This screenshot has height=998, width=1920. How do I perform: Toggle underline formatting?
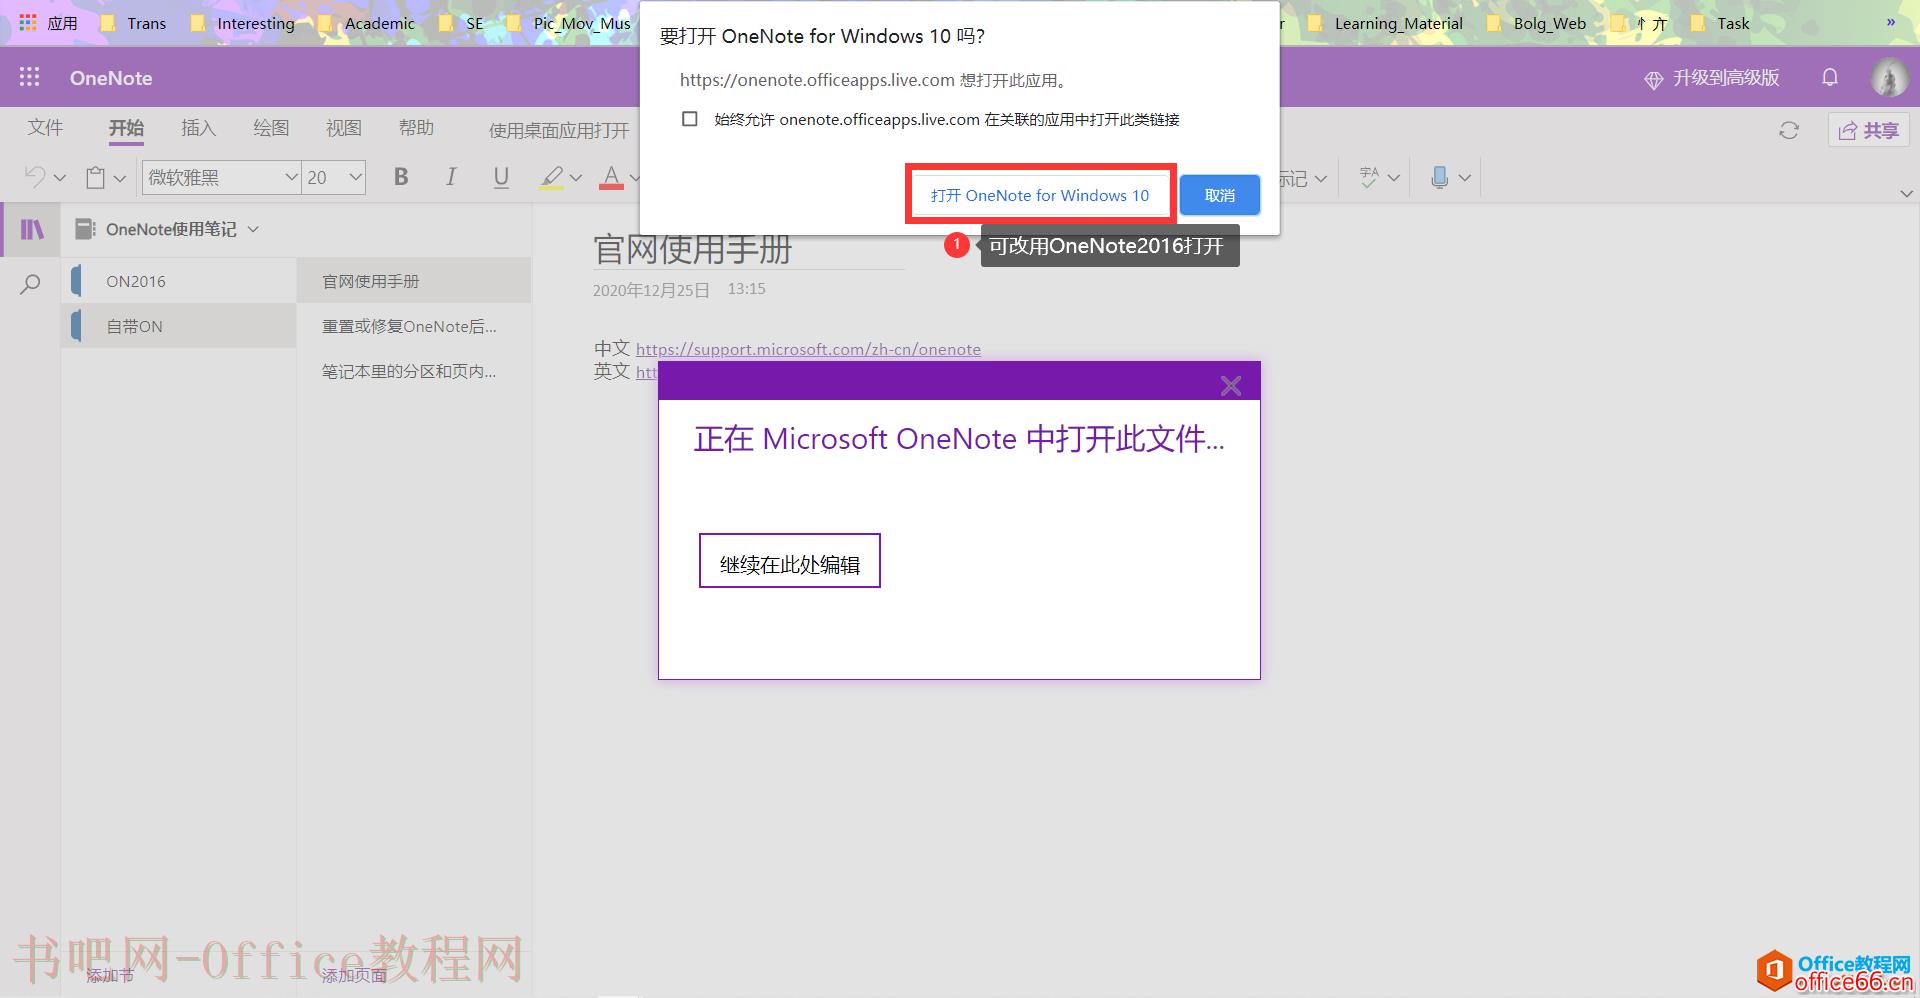coord(501,177)
